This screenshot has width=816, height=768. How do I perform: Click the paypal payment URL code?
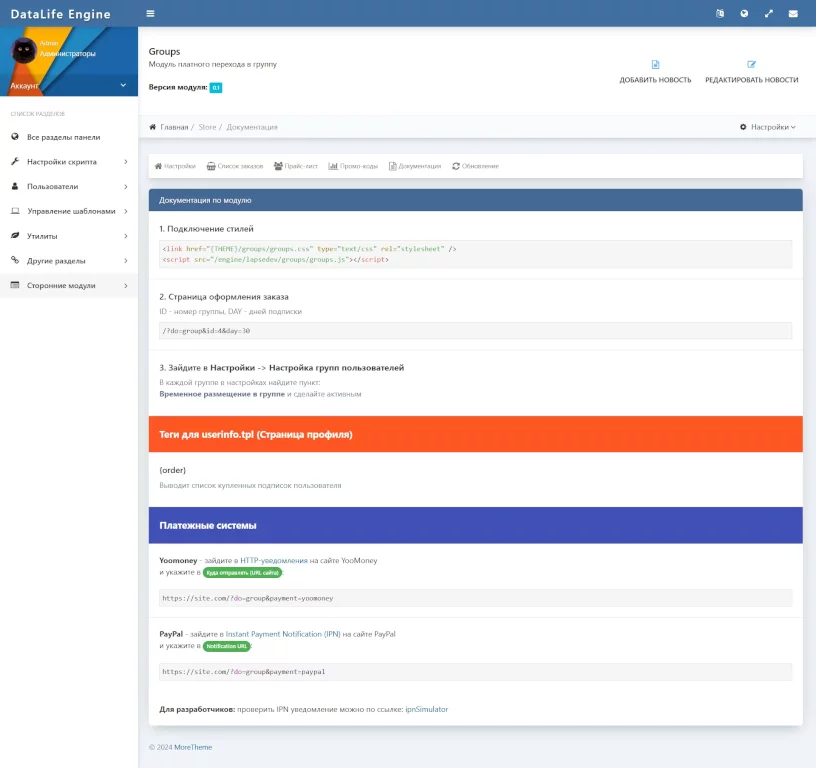(476, 672)
